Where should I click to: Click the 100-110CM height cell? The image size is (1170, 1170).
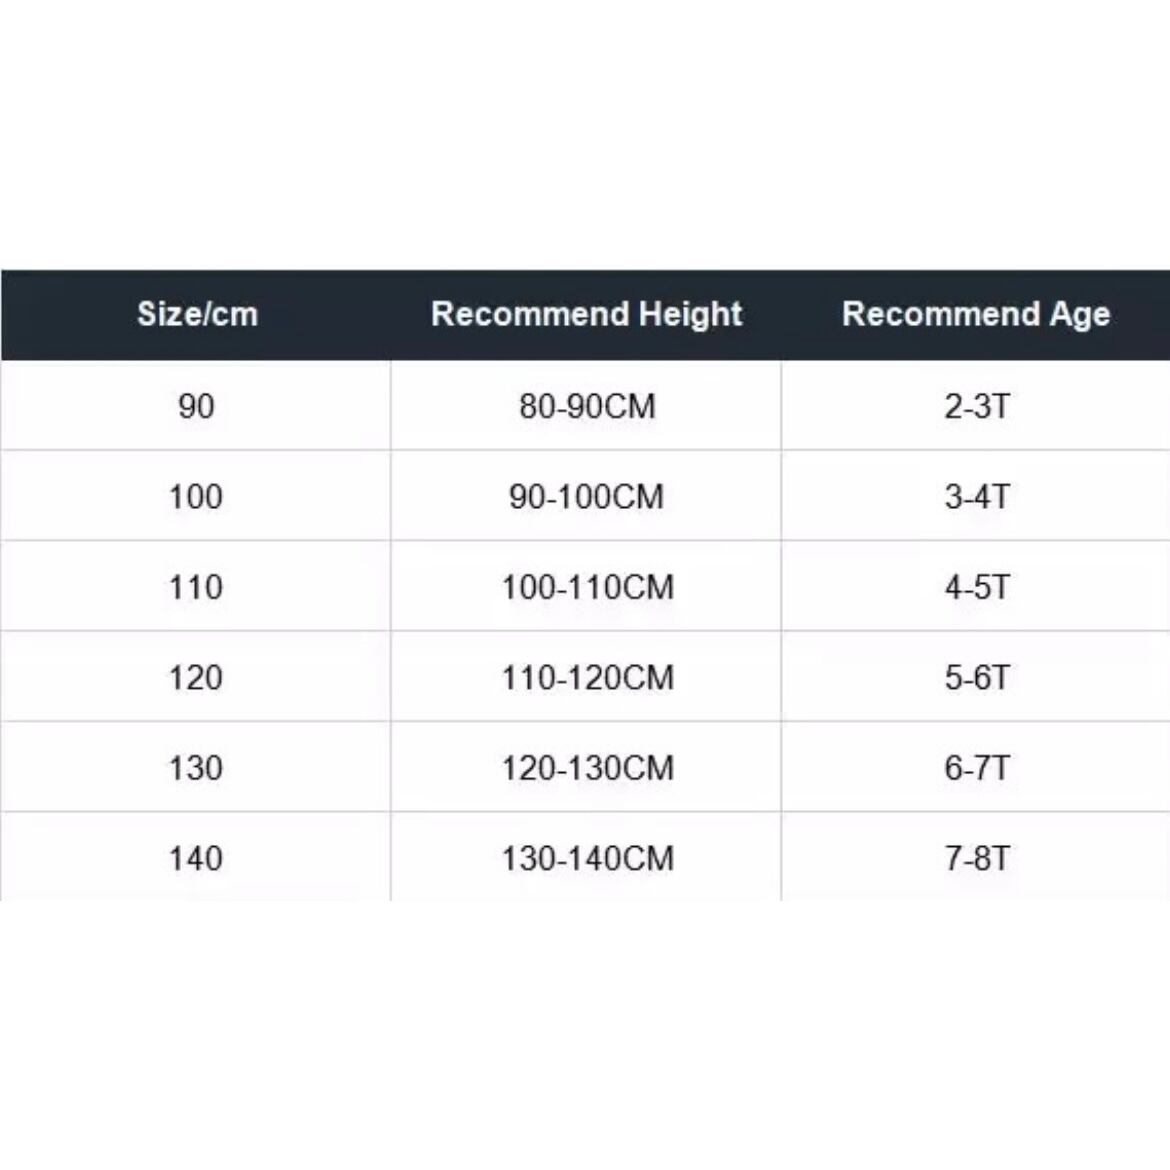coord(587,587)
